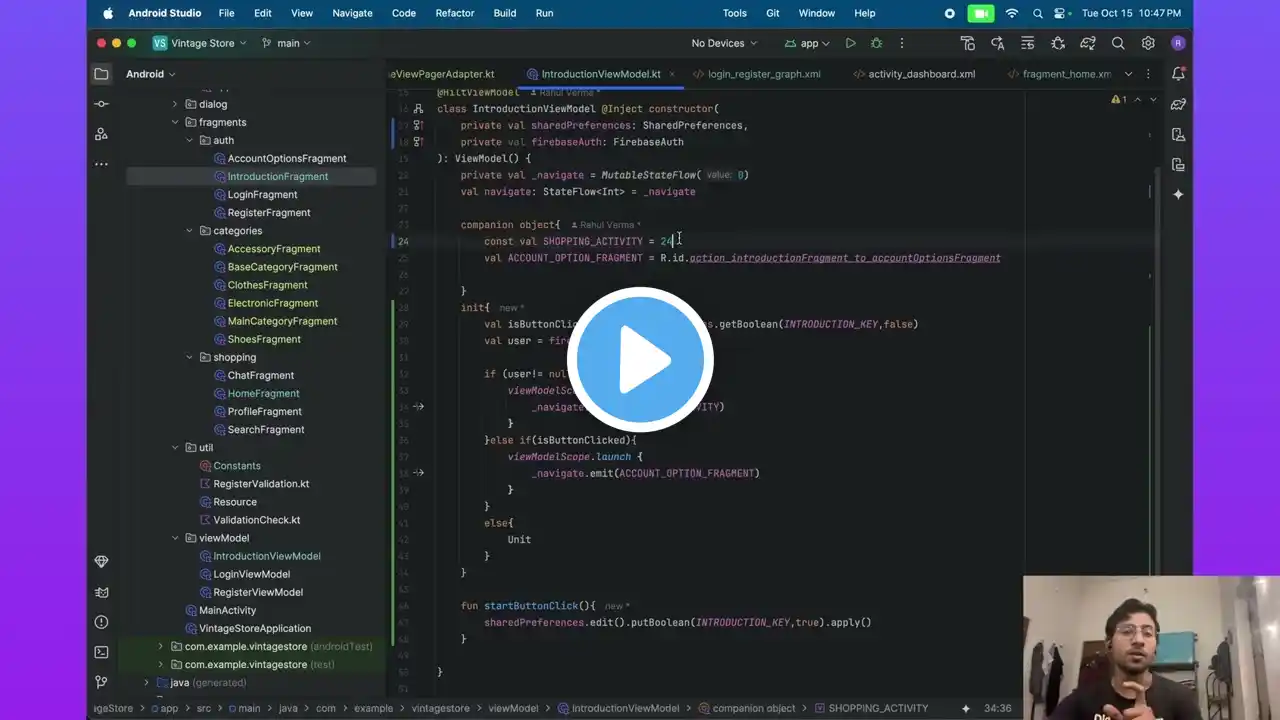The height and width of the screenshot is (720, 1280).
Task: Close the IntroductionViewModel.kt tab
Action: point(672,74)
